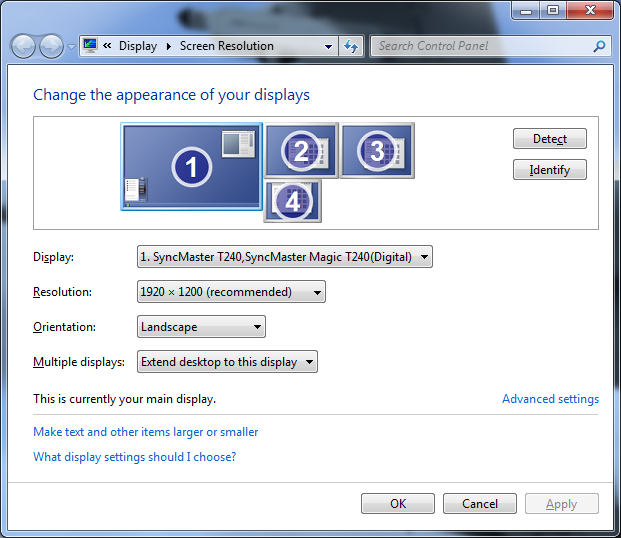
Task: Select monitor 4 in the display arrangement
Action: (x=293, y=201)
